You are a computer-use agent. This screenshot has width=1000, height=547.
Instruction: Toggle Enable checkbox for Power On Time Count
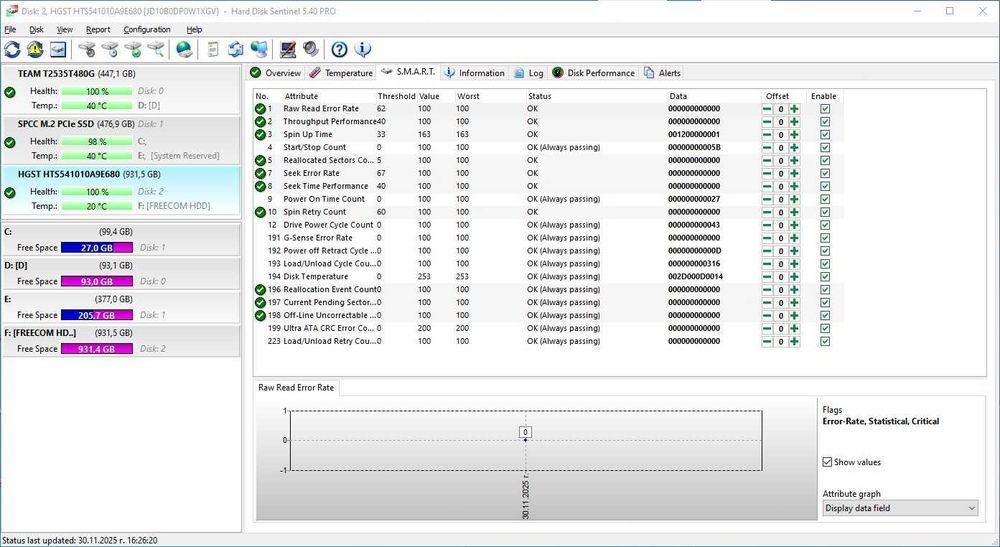coord(825,199)
